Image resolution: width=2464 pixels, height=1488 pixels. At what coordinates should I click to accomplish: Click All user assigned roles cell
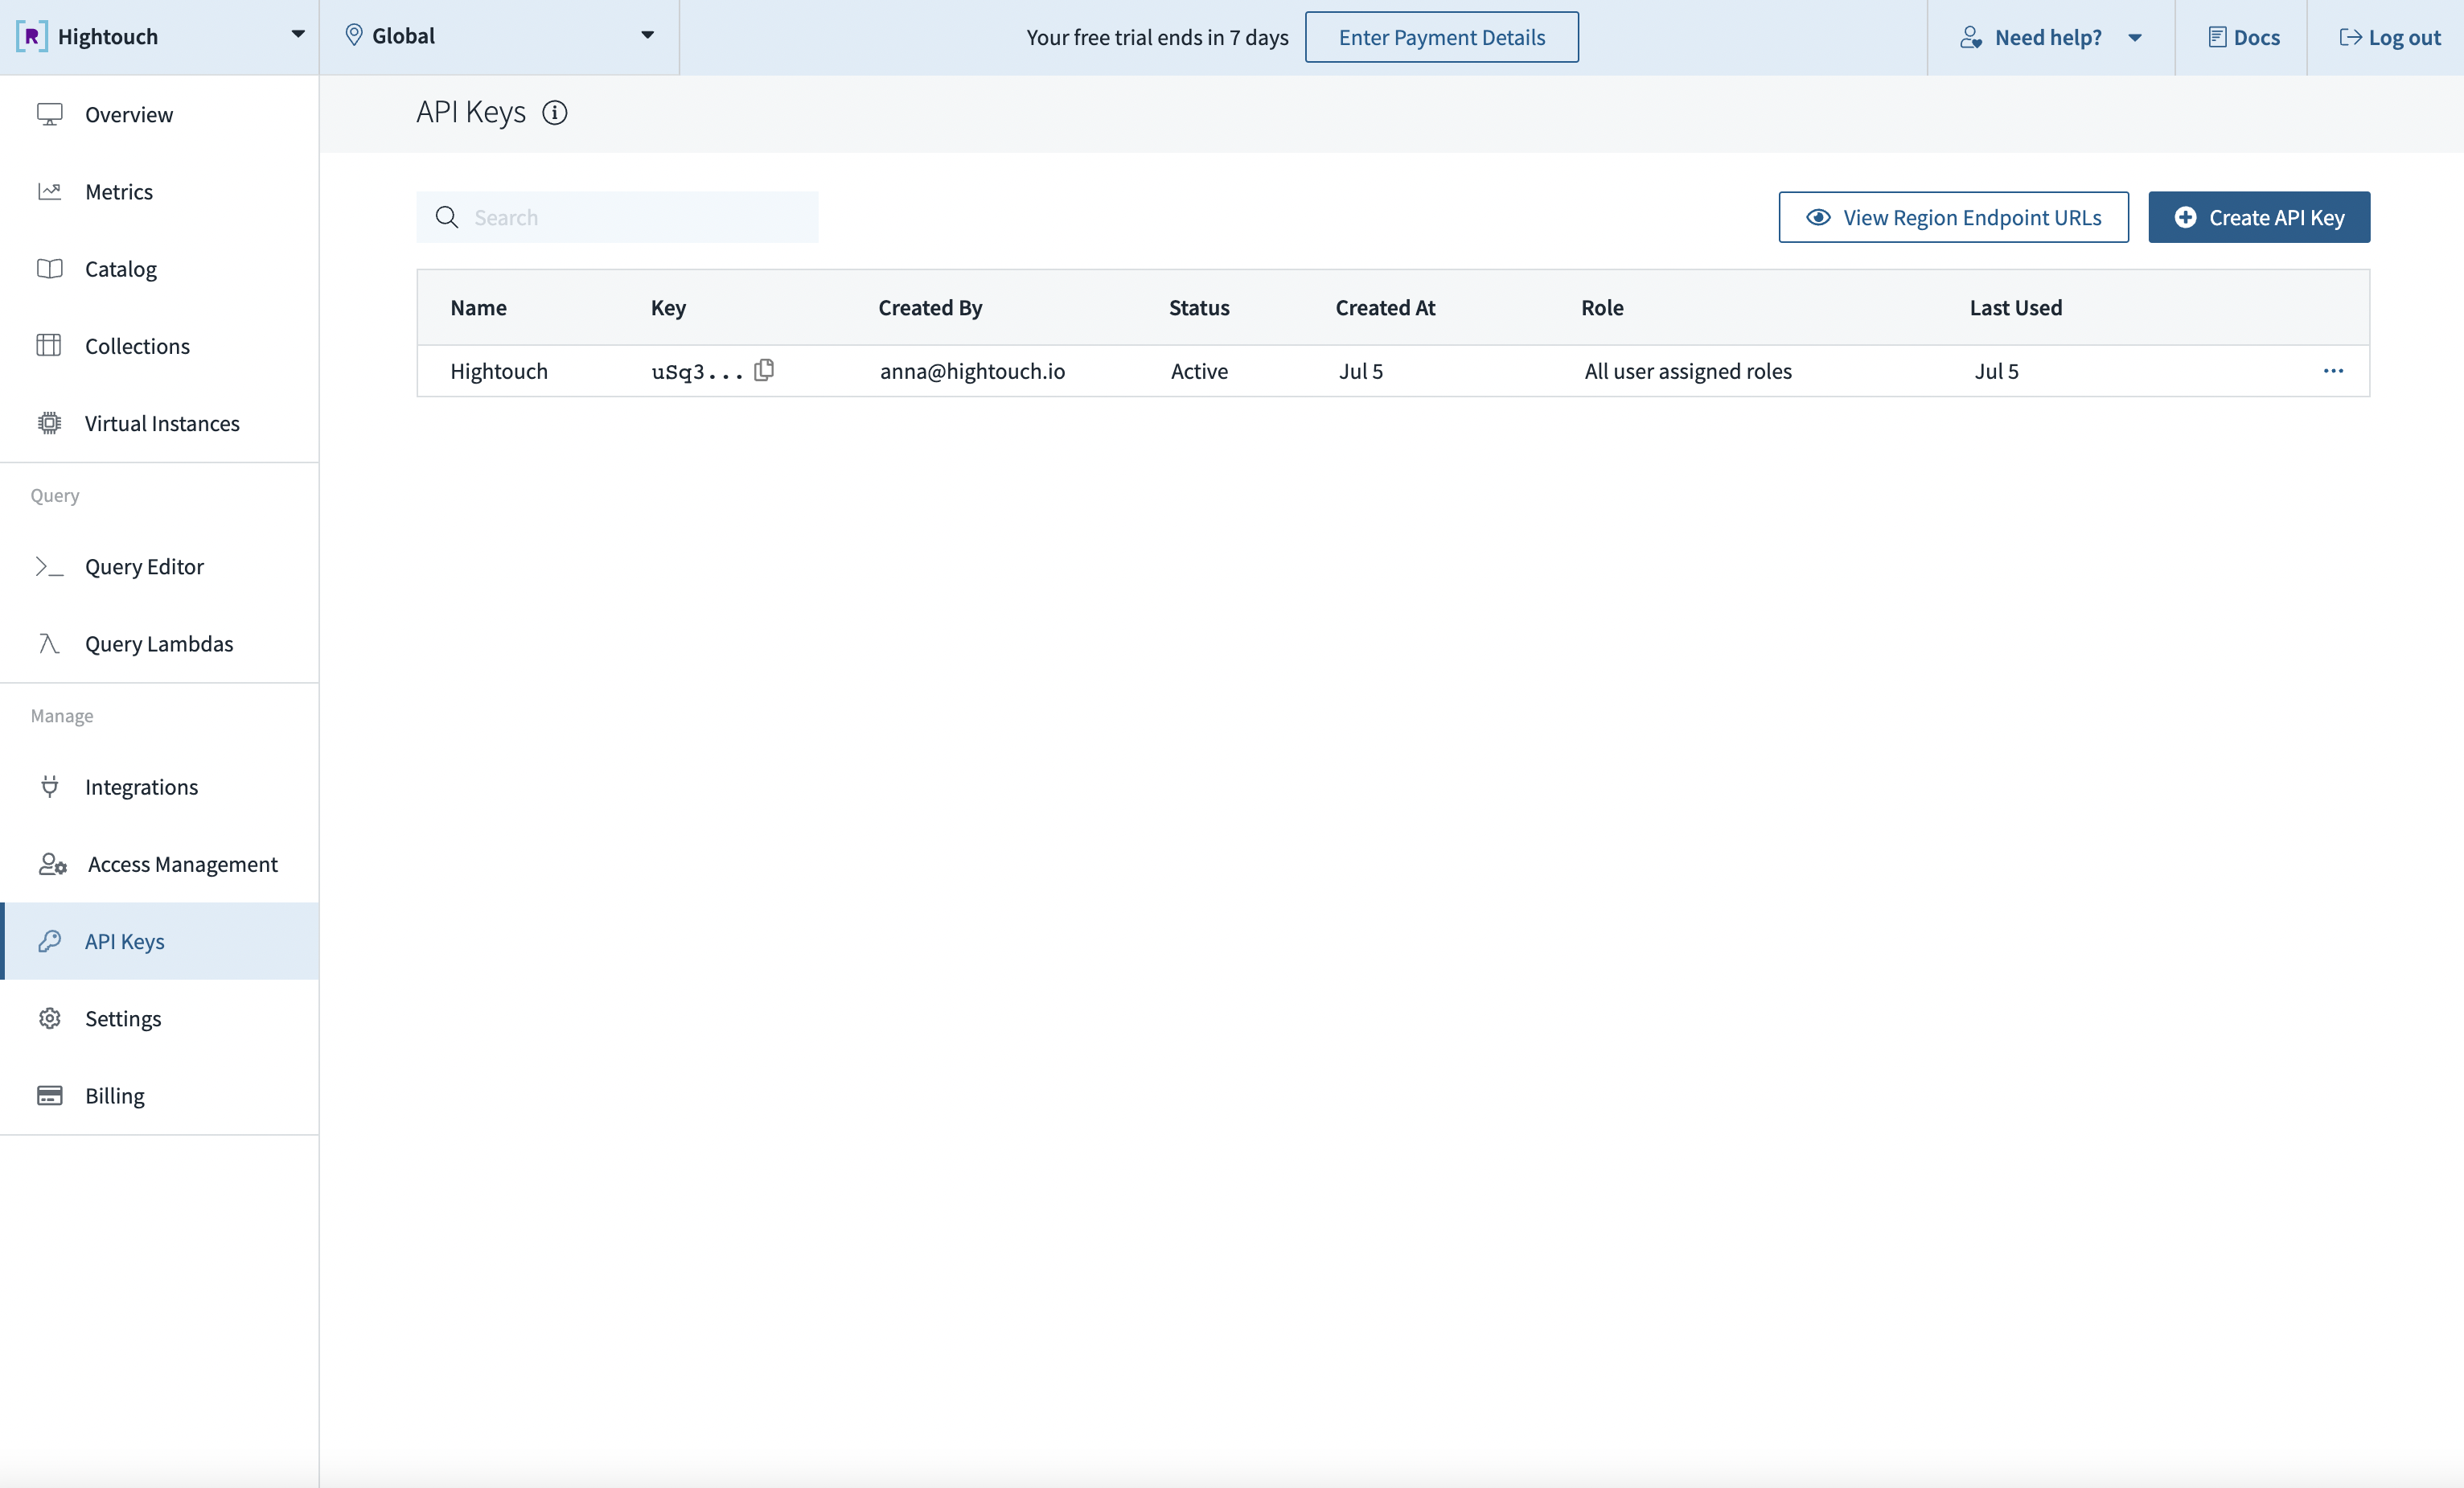click(1688, 371)
